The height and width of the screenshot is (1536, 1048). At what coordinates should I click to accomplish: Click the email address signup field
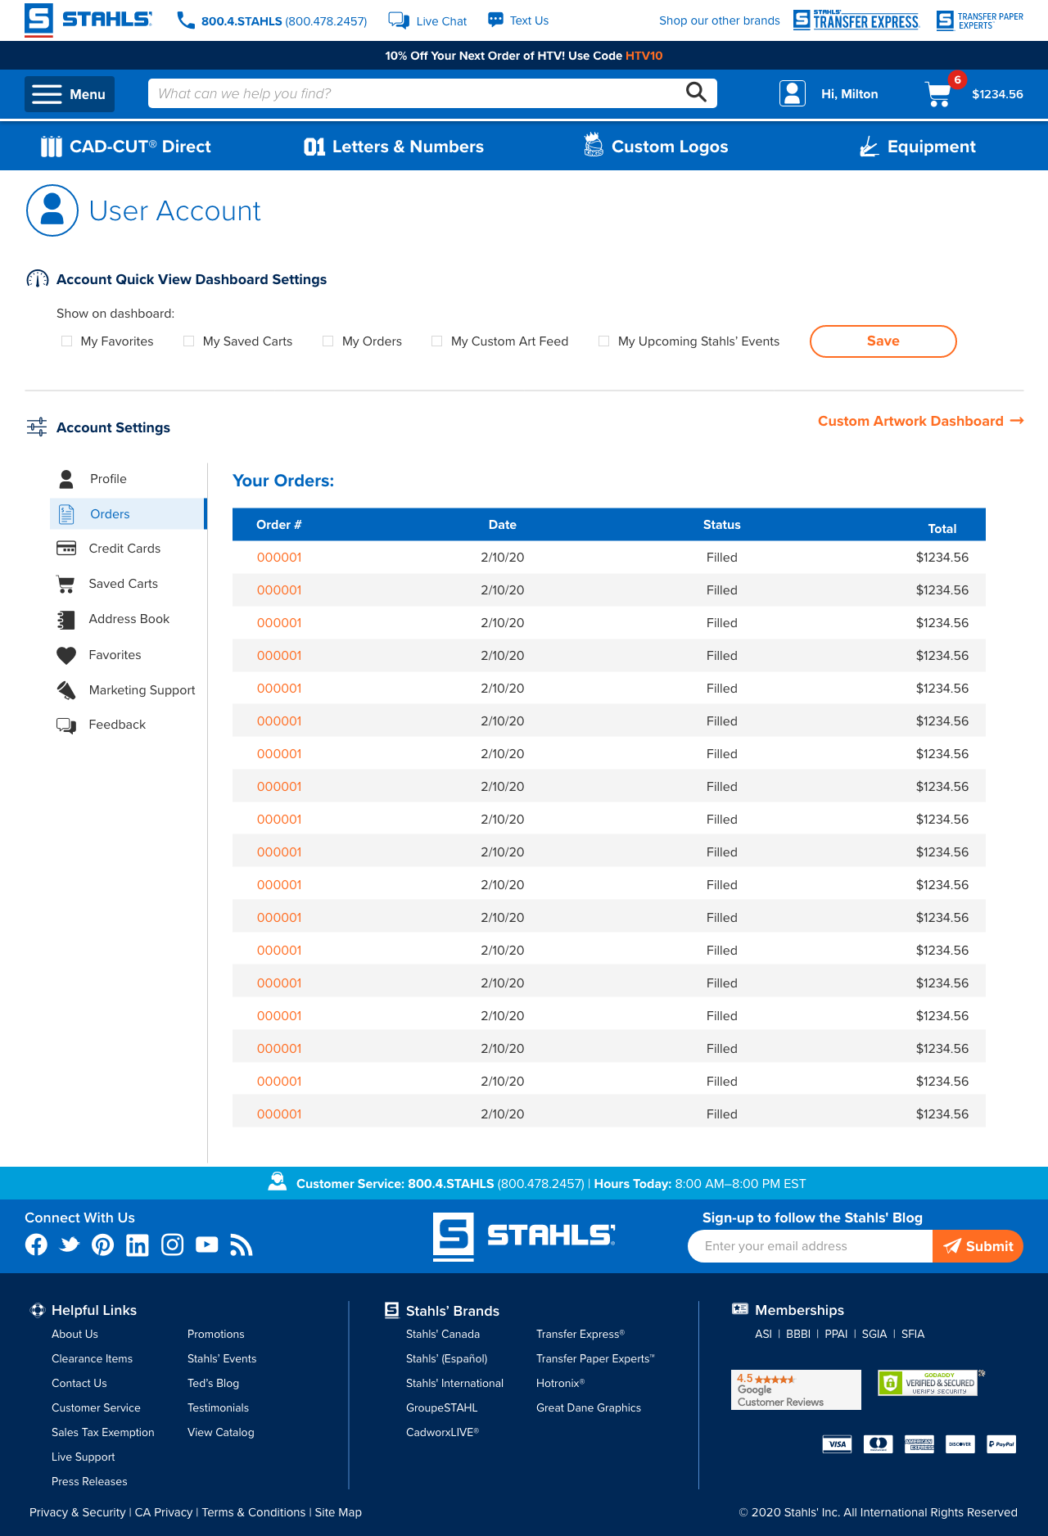coord(810,1246)
